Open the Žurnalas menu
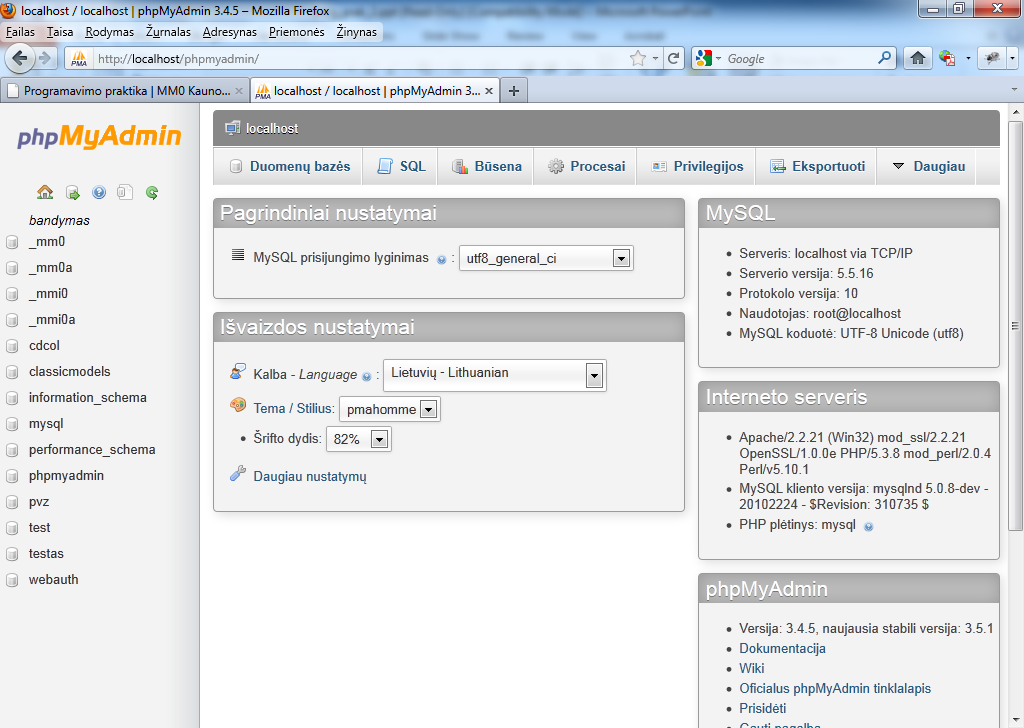 [168, 32]
